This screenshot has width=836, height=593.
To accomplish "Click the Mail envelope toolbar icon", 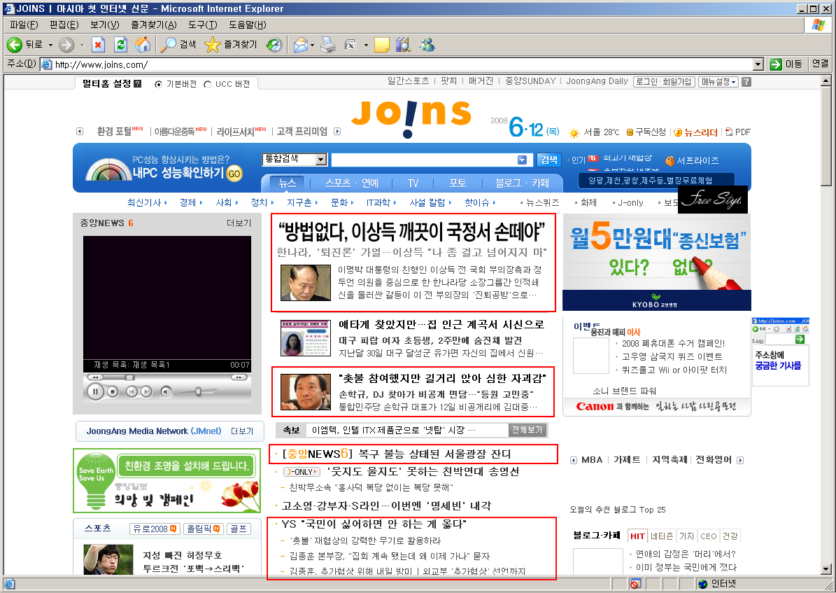I will [300, 45].
